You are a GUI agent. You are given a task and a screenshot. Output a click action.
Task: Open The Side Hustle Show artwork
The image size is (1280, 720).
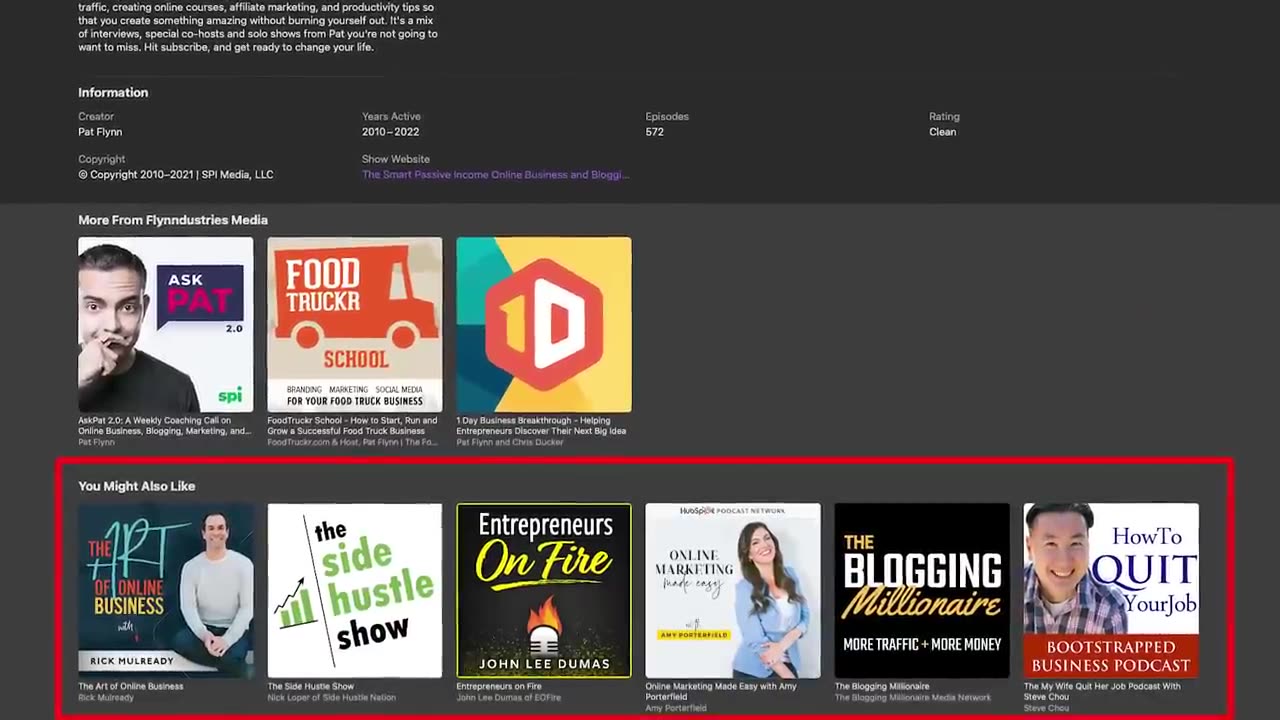point(355,590)
